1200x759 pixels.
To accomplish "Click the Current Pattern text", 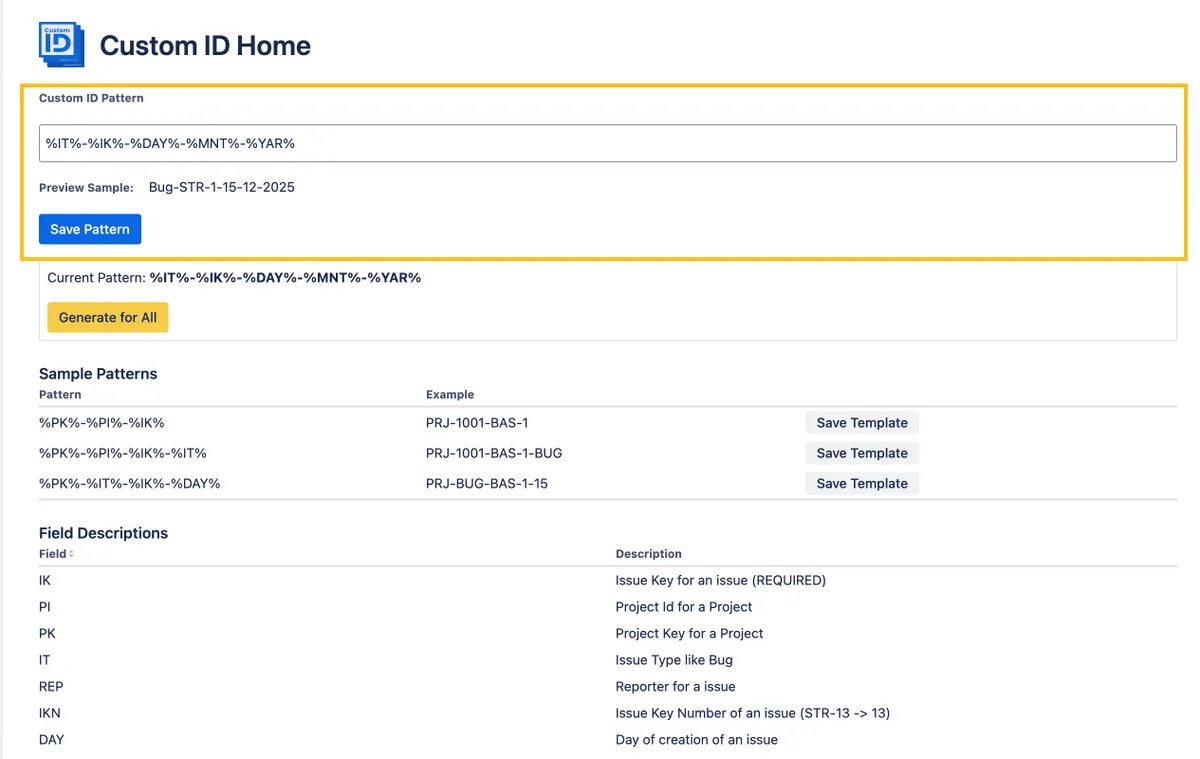I will [x=234, y=278].
